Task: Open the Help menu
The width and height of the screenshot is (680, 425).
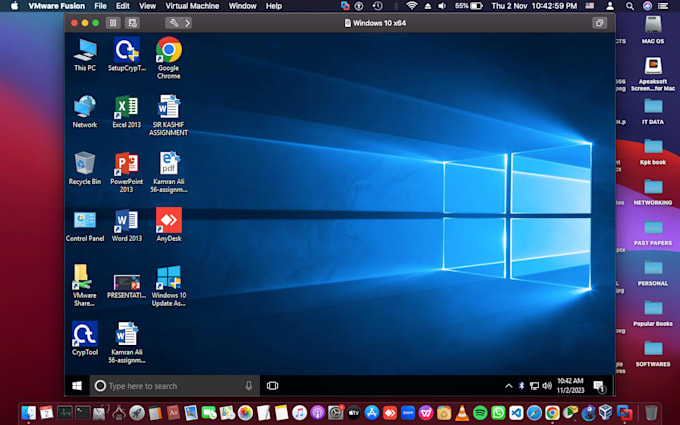Action: [x=274, y=6]
